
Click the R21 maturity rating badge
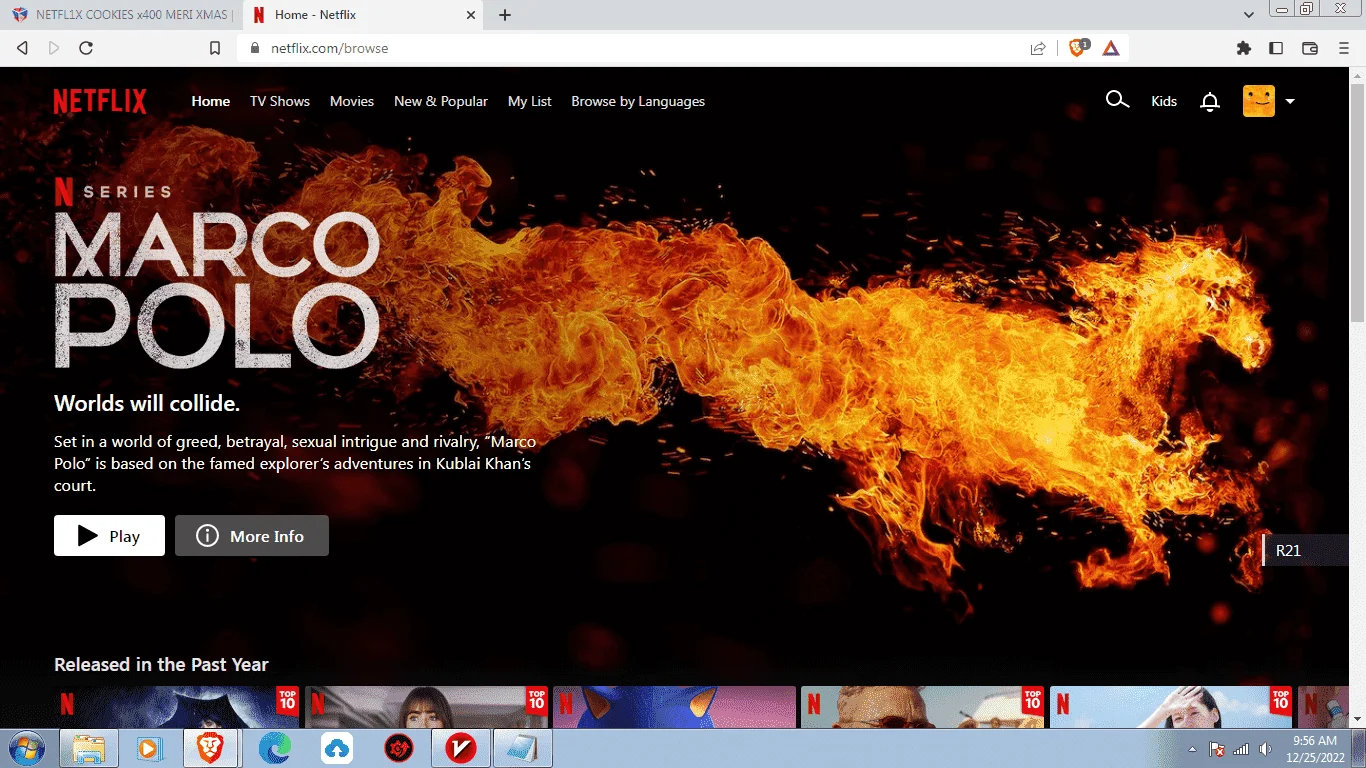tap(1307, 550)
